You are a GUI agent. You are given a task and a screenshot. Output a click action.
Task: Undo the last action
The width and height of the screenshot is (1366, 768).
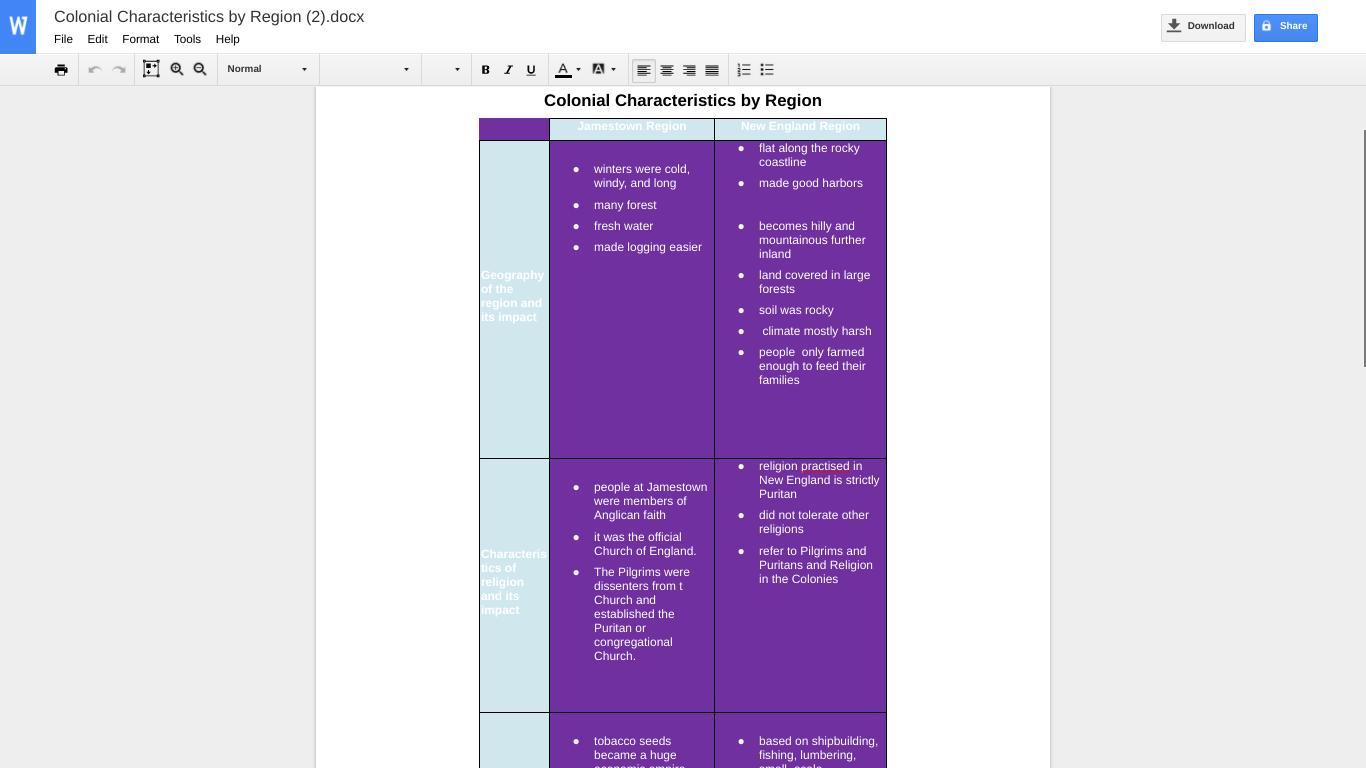95,70
